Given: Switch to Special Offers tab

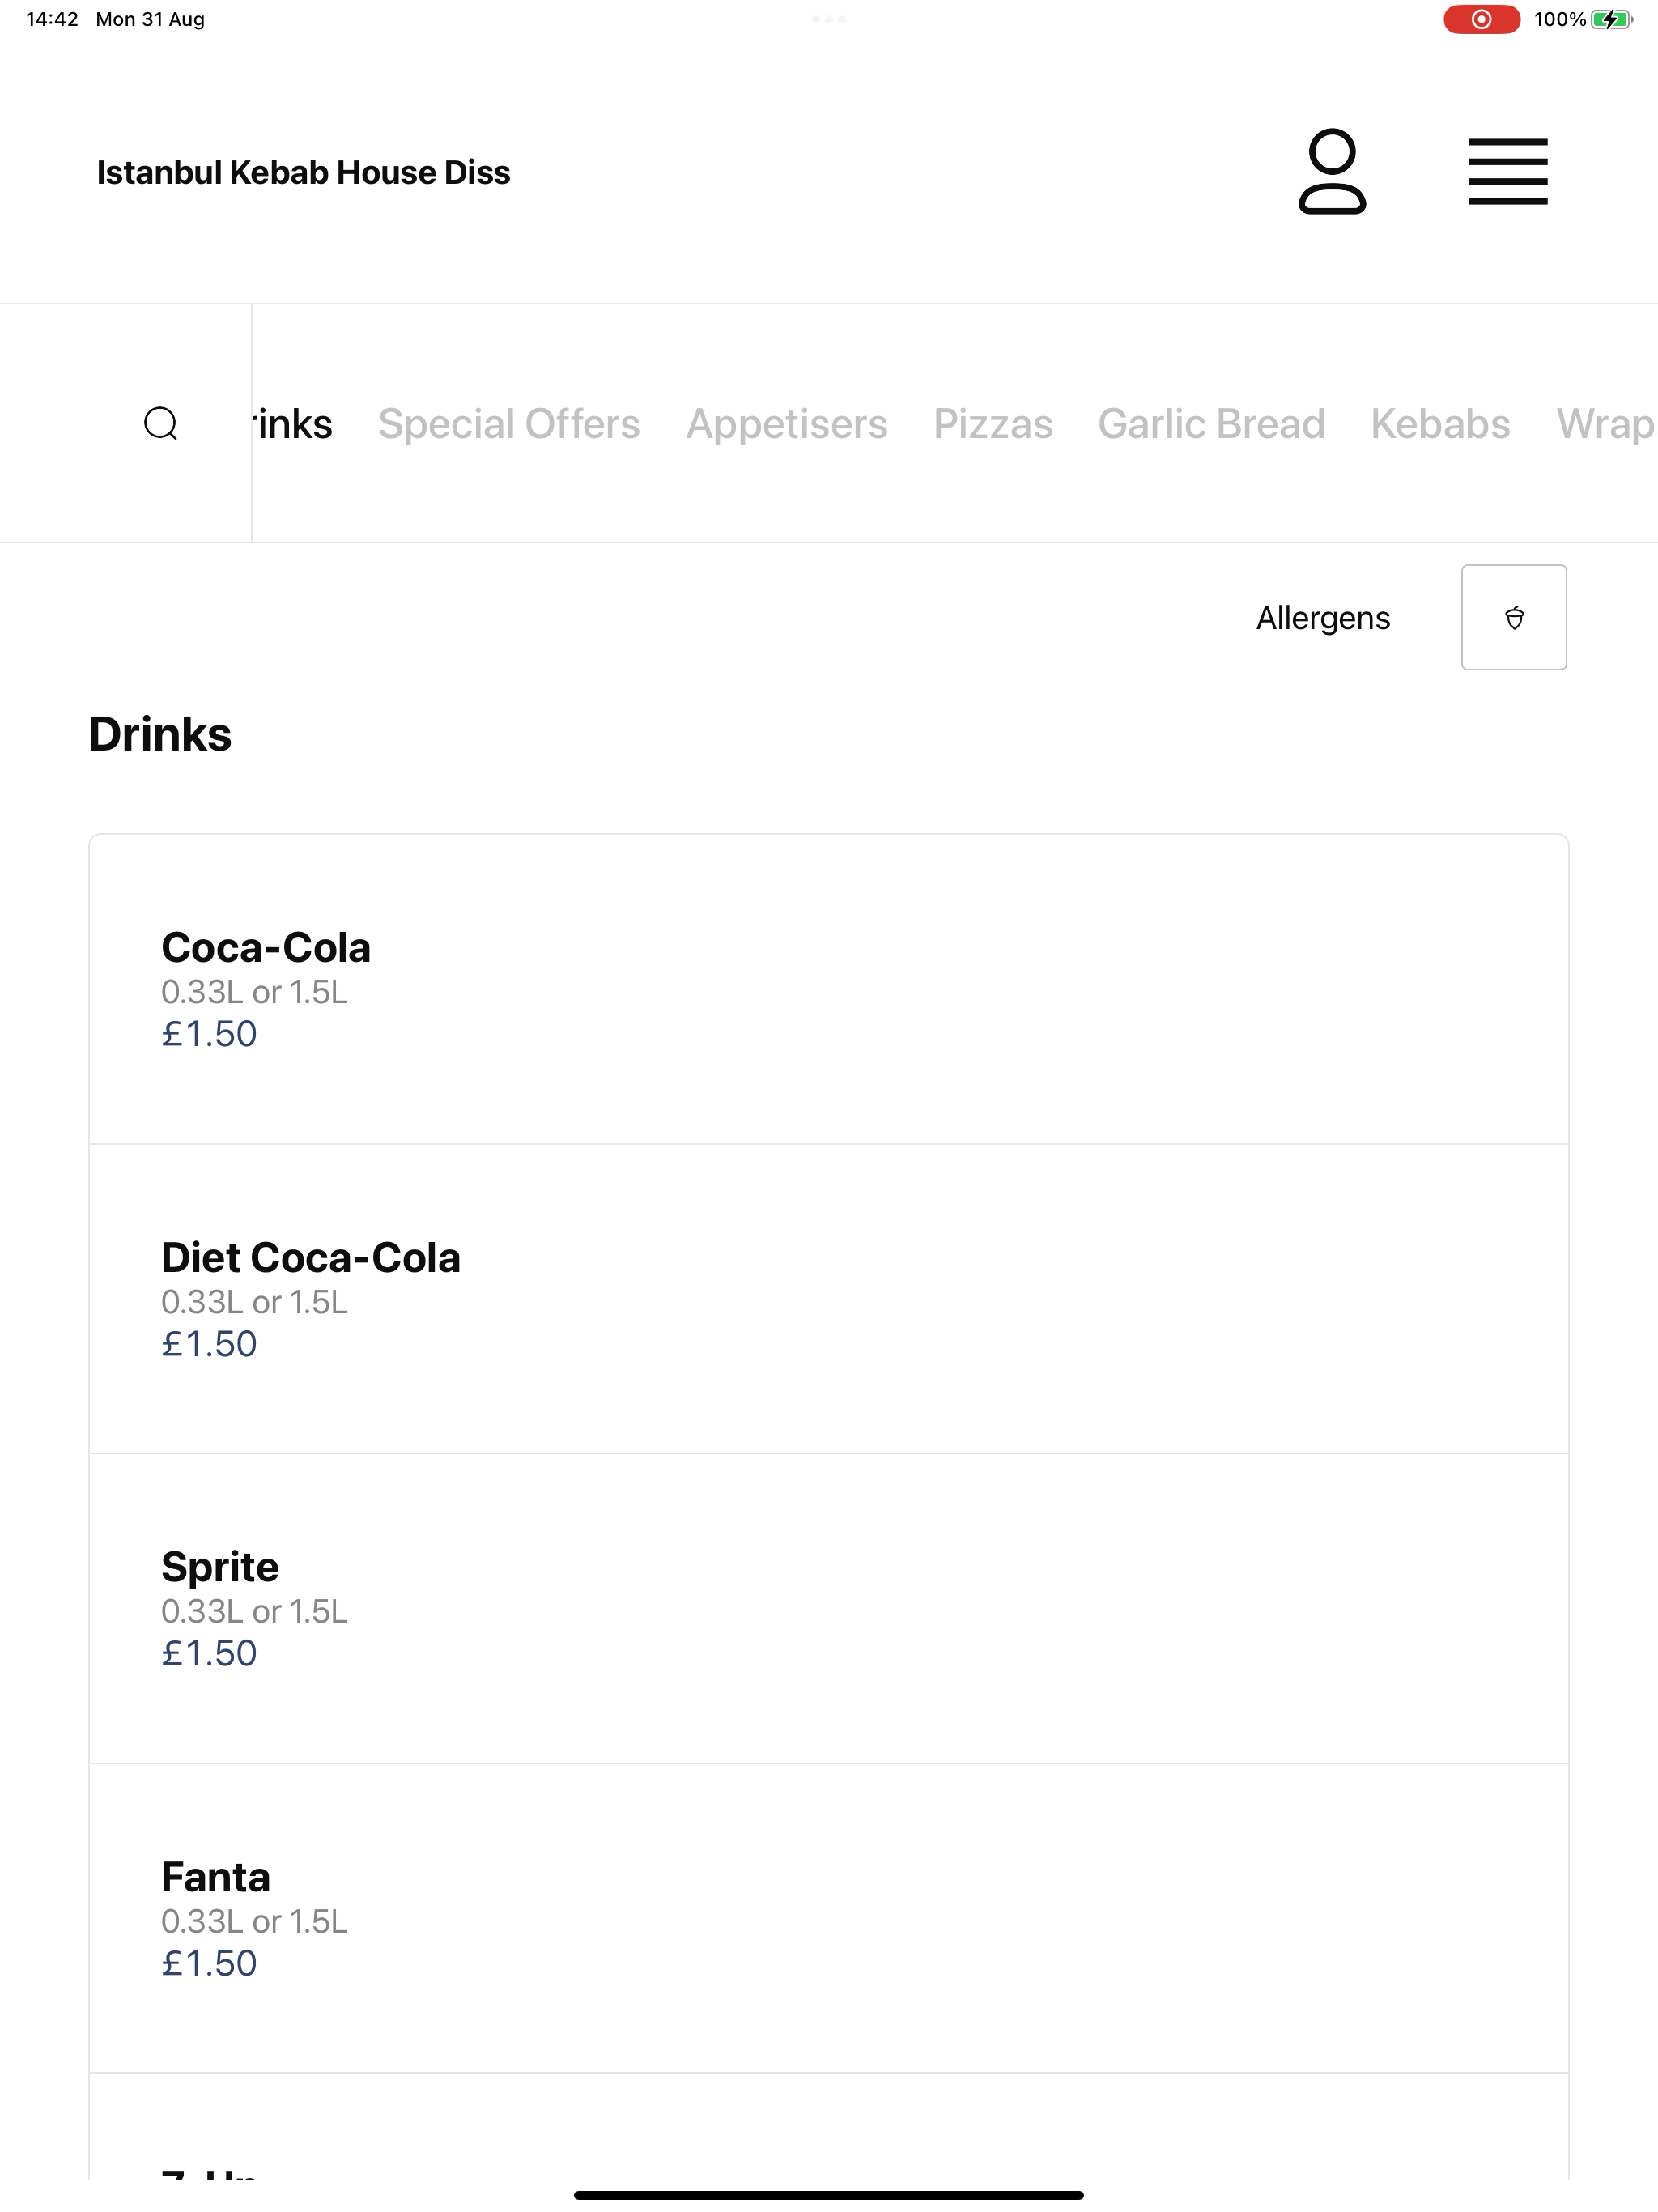Looking at the screenshot, I should point(509,424).
